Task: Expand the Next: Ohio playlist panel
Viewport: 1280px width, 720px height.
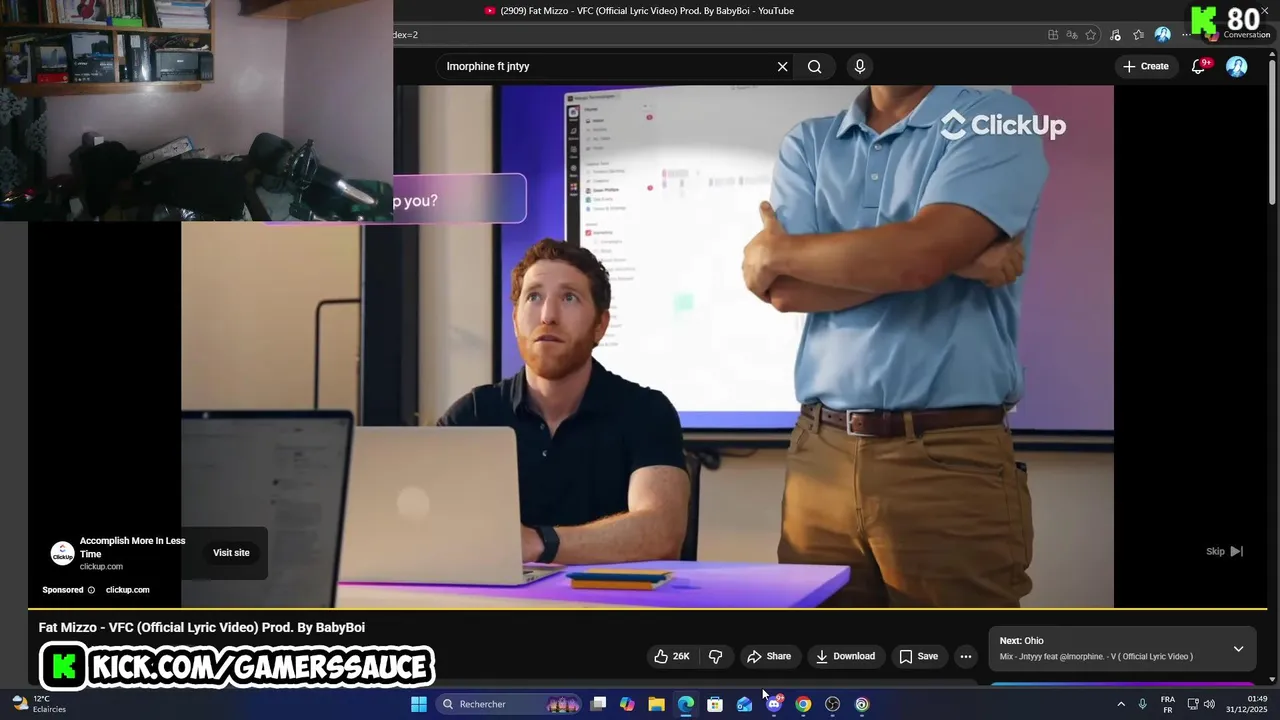Action: pos(1238,649)
